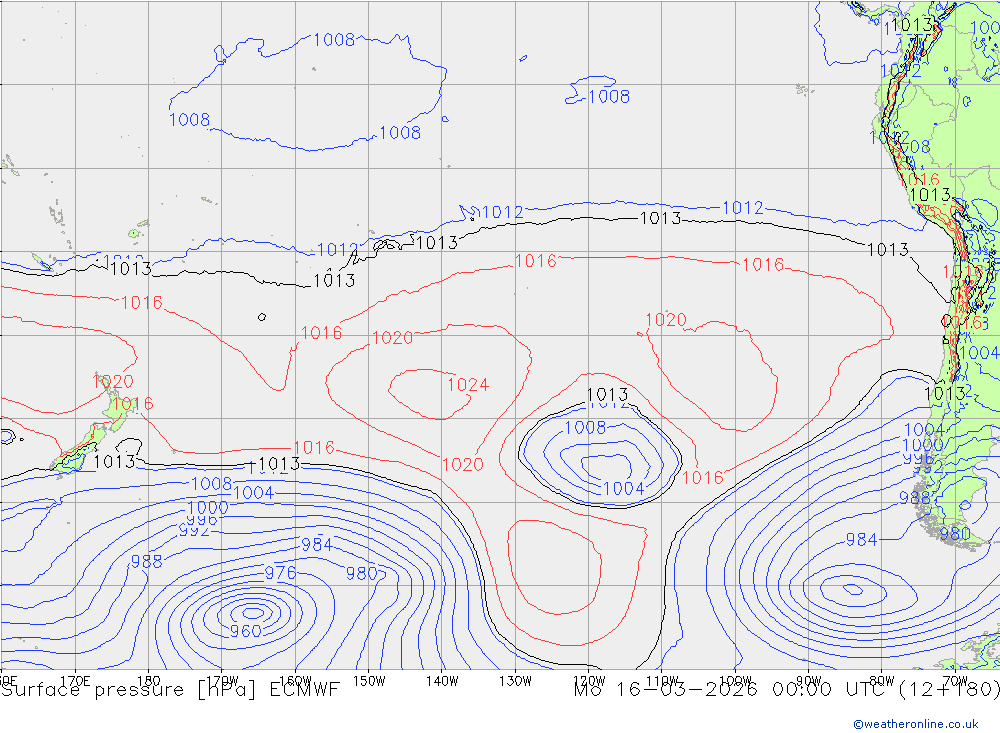
Task: Click the 1004 label inside the central low
Action: tap(623, 488)
